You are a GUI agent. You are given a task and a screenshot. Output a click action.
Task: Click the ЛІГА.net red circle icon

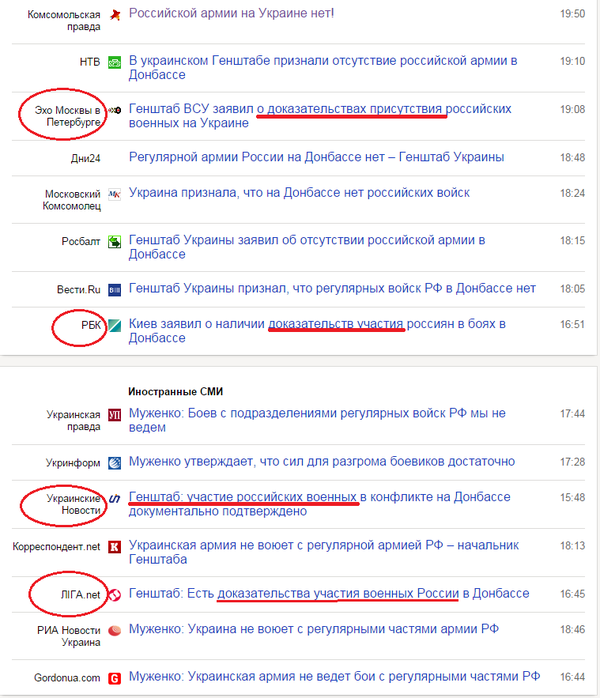tap(114, 595)
